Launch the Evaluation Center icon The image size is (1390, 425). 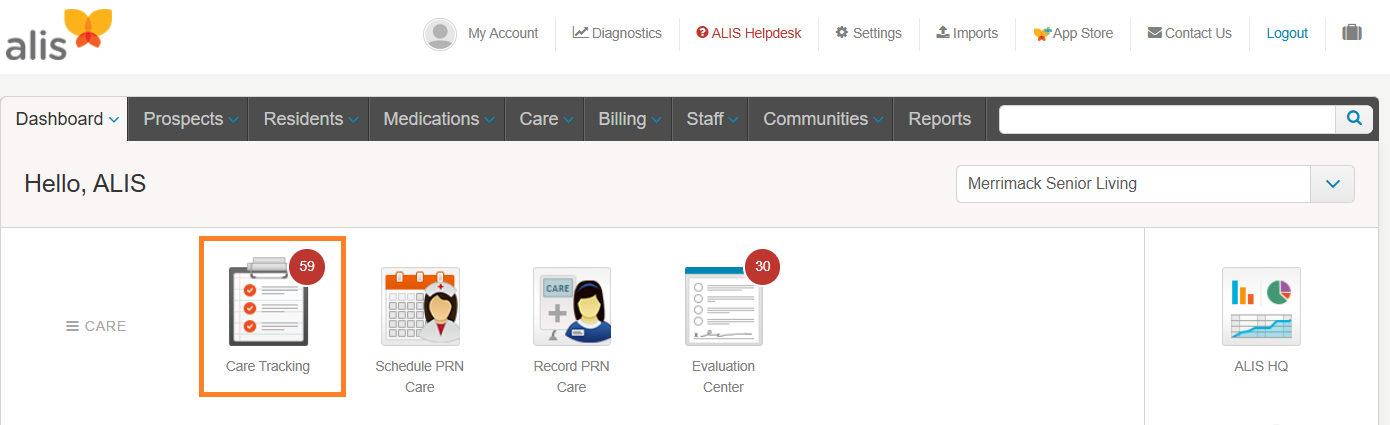coord(723,306)
